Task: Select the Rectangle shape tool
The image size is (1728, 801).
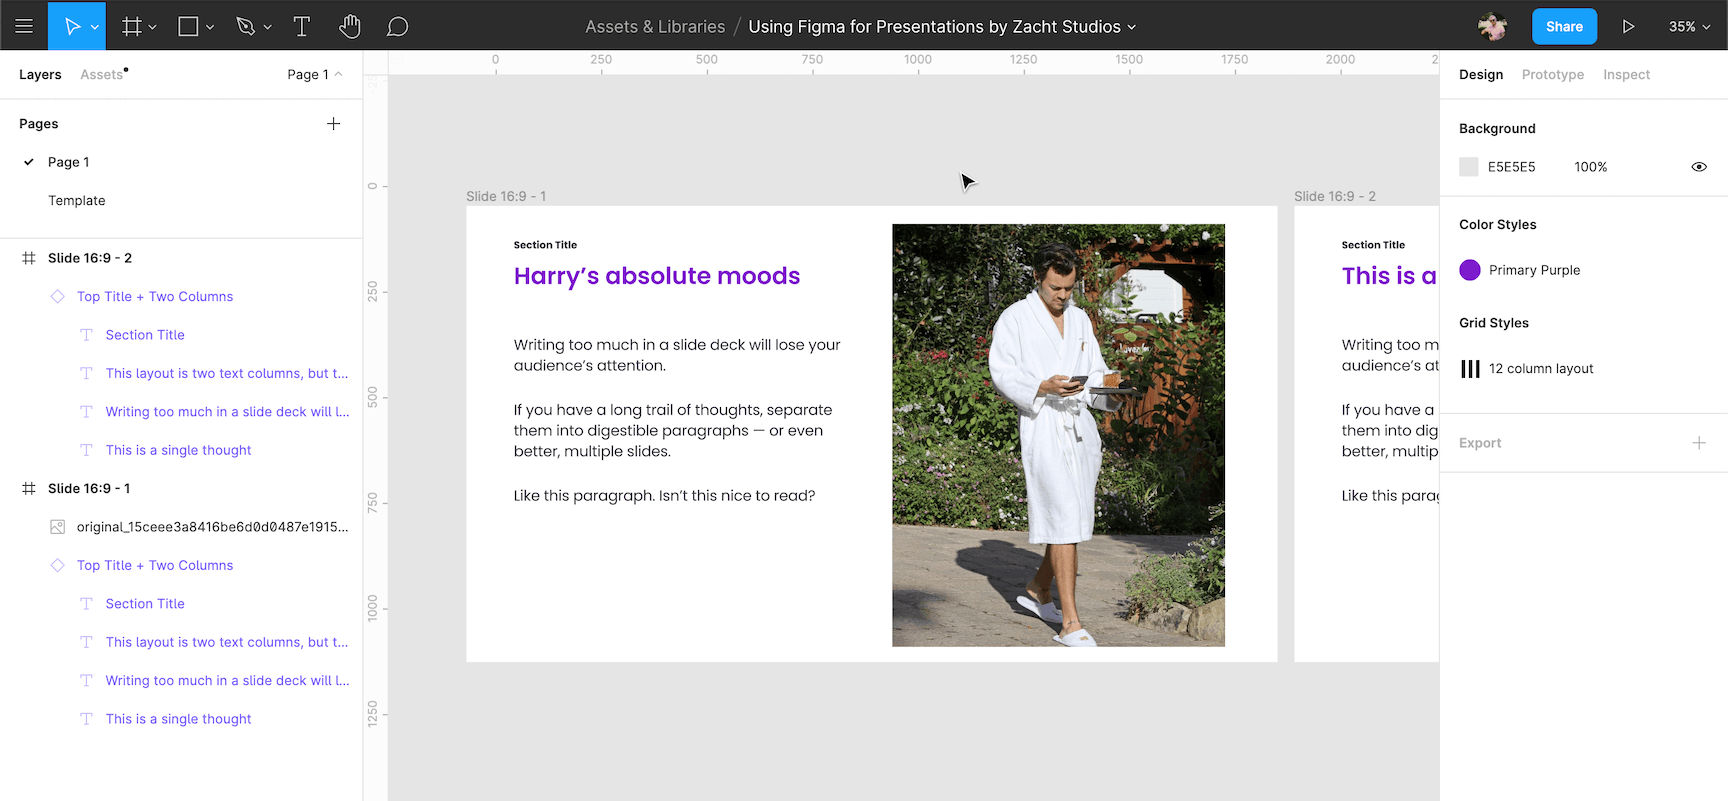Action: (188, 26)
